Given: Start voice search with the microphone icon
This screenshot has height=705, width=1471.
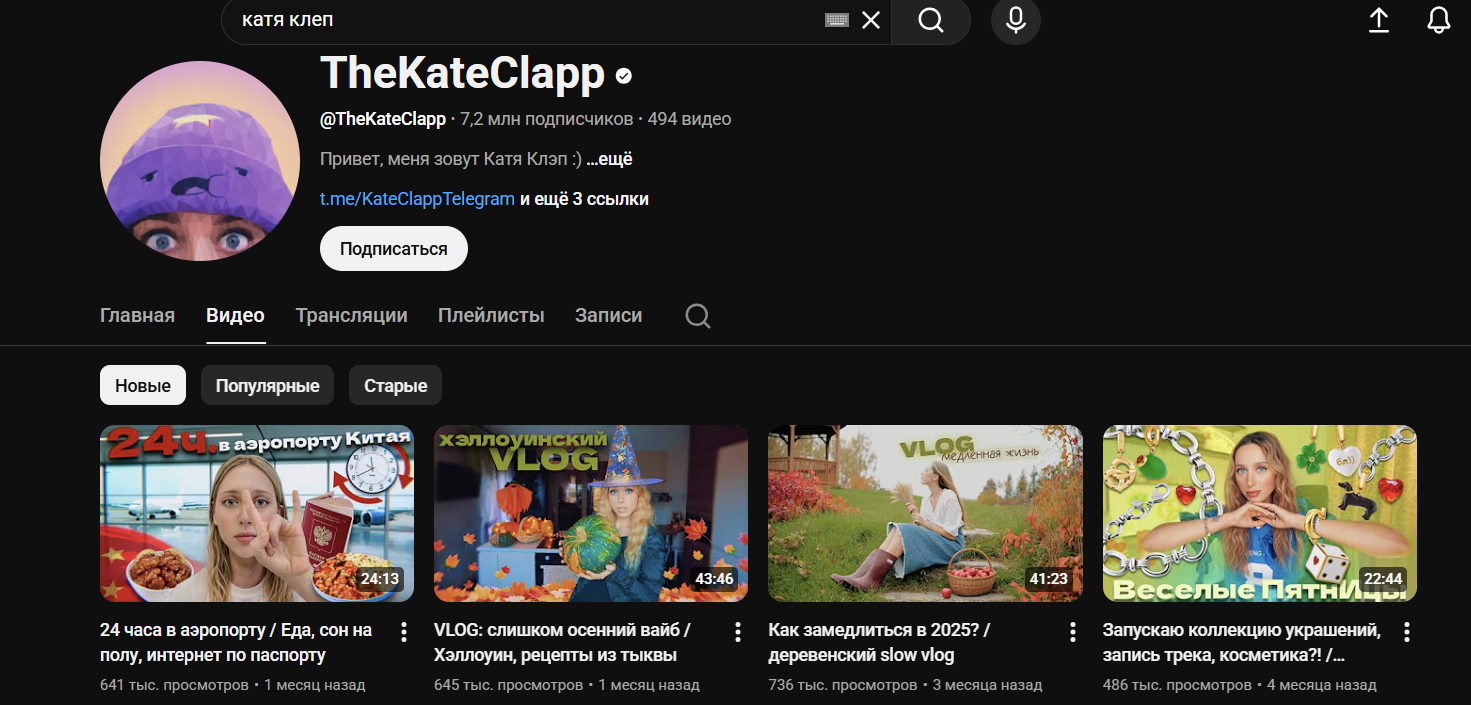Looking at the screenshot, I should 1016,20.
